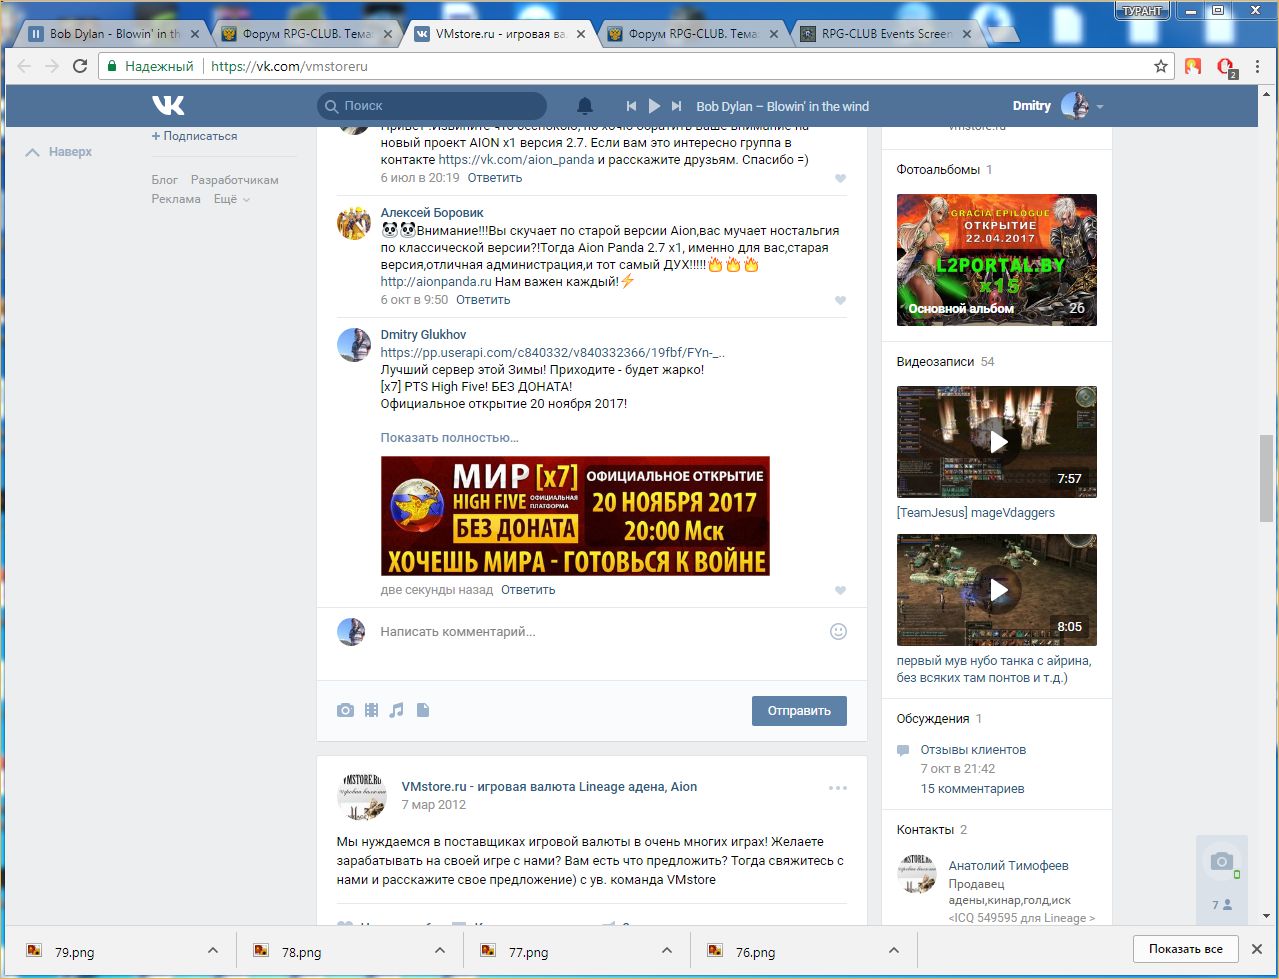Open the Chrome three-dot menu
1279x979 pixels.
pyautogui.click(x=1258, y=67)
